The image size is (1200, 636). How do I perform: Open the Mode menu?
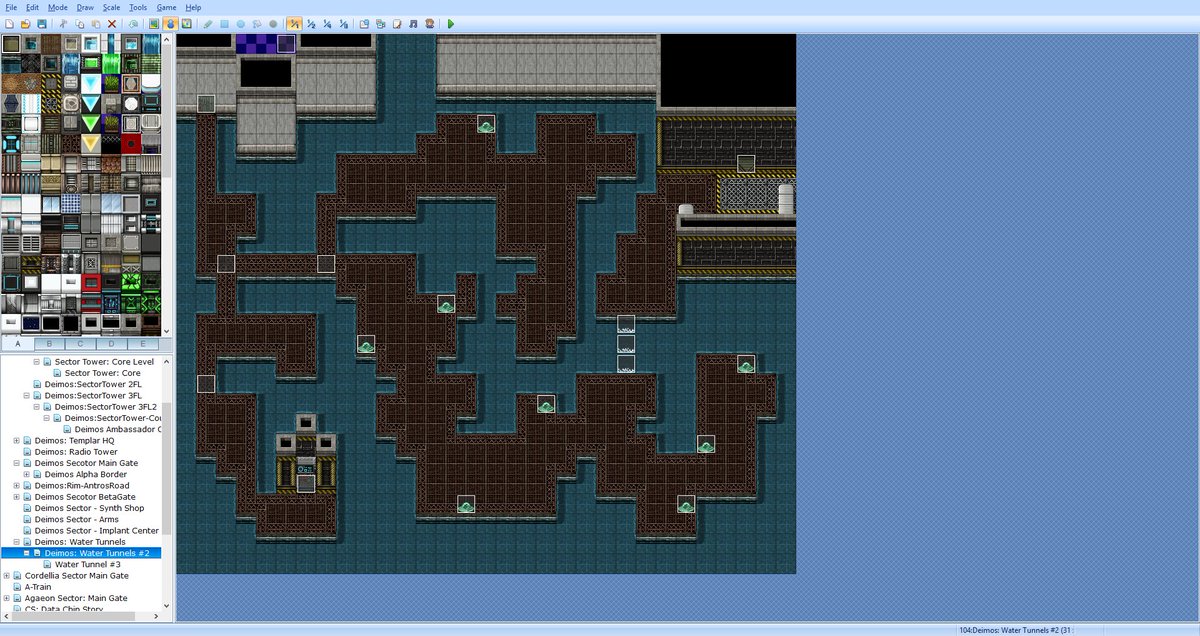point(58,7)
